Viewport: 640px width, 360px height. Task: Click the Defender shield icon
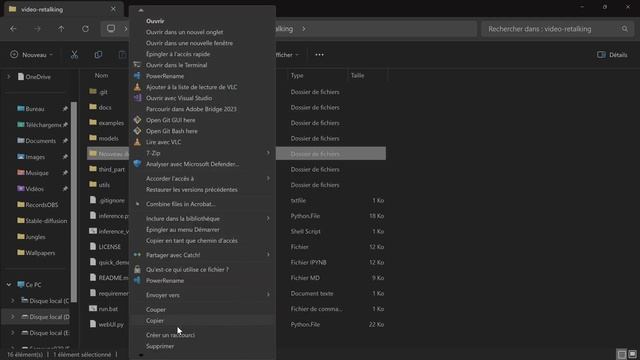pos(137,164)
